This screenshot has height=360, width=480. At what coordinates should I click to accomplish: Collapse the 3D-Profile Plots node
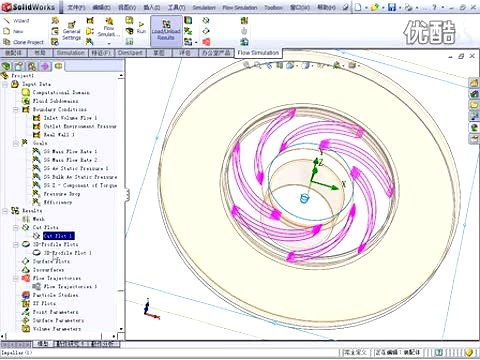pos(15,244)
